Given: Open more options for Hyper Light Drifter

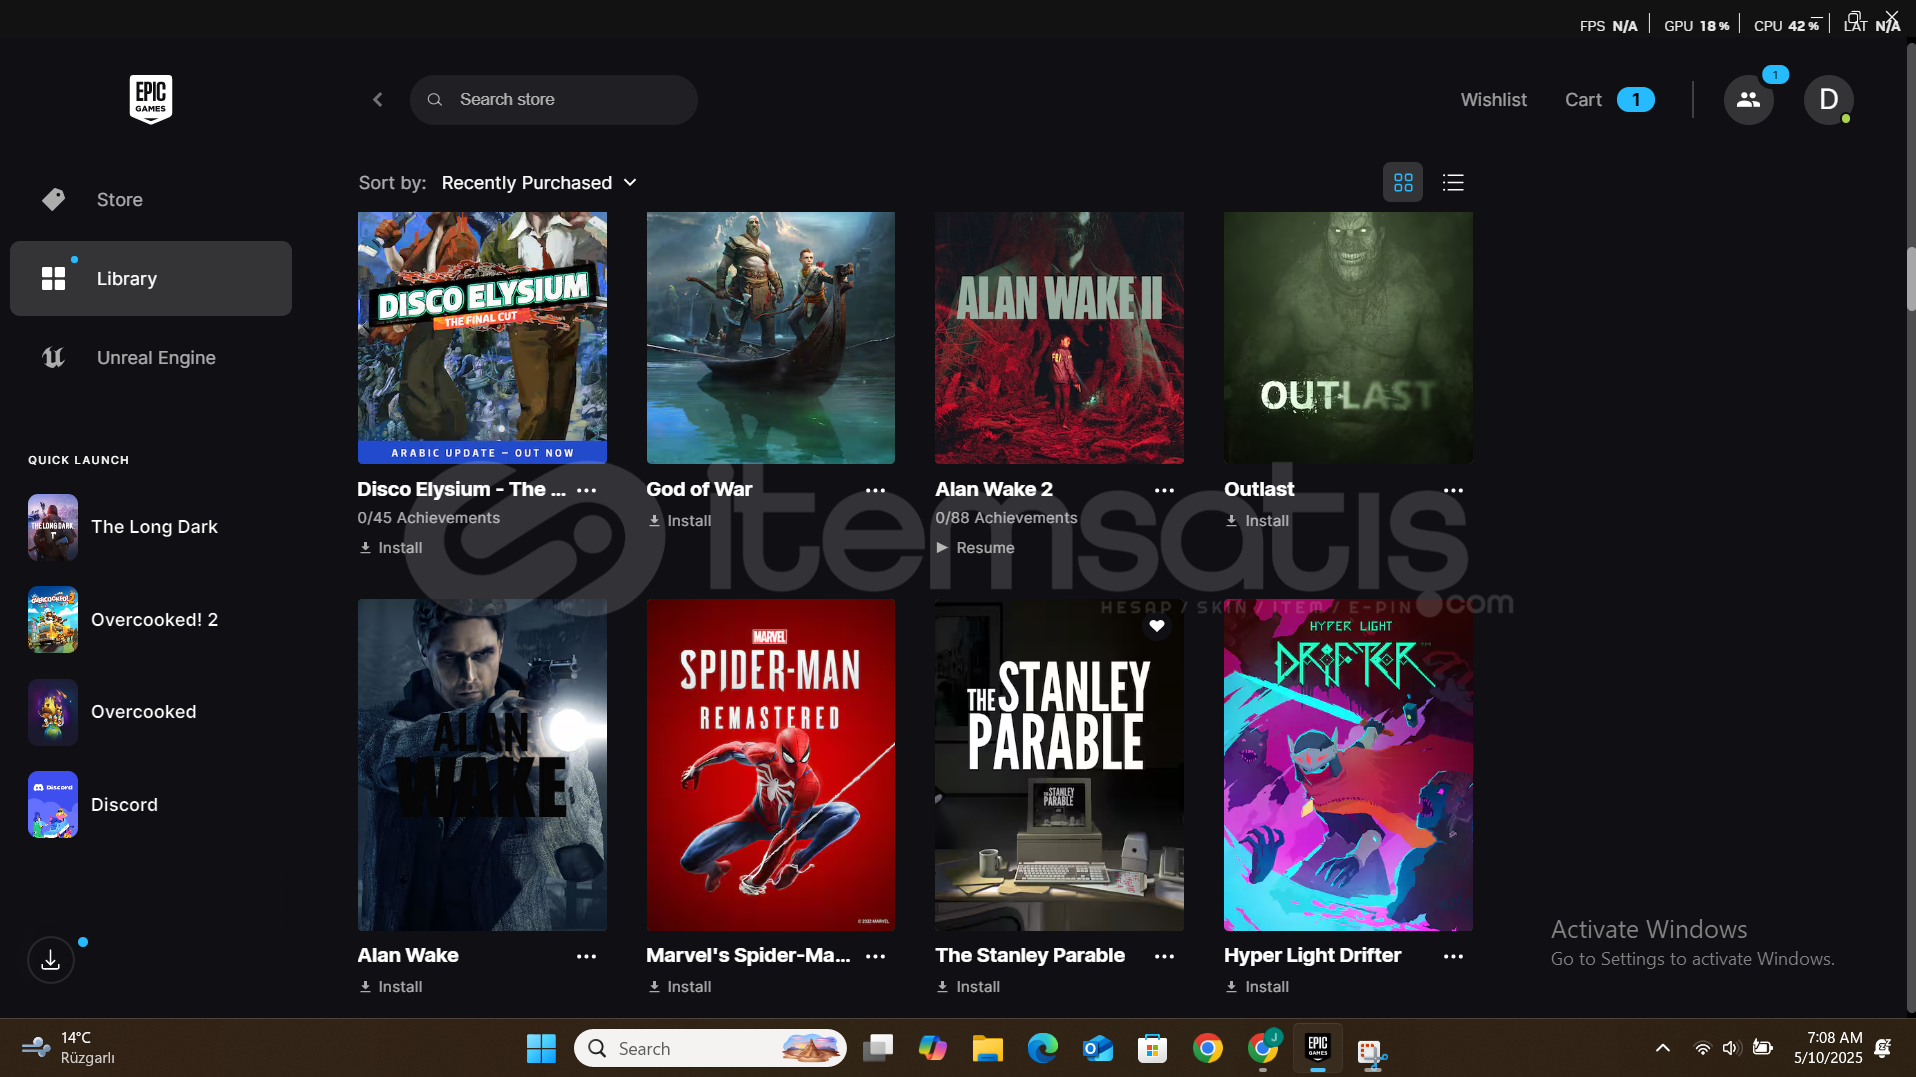Looking at the screenshot, I should 1454,956.
